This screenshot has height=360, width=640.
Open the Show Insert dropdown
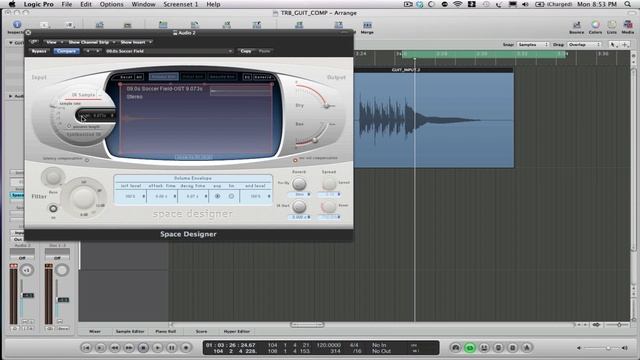pos(136,42)
